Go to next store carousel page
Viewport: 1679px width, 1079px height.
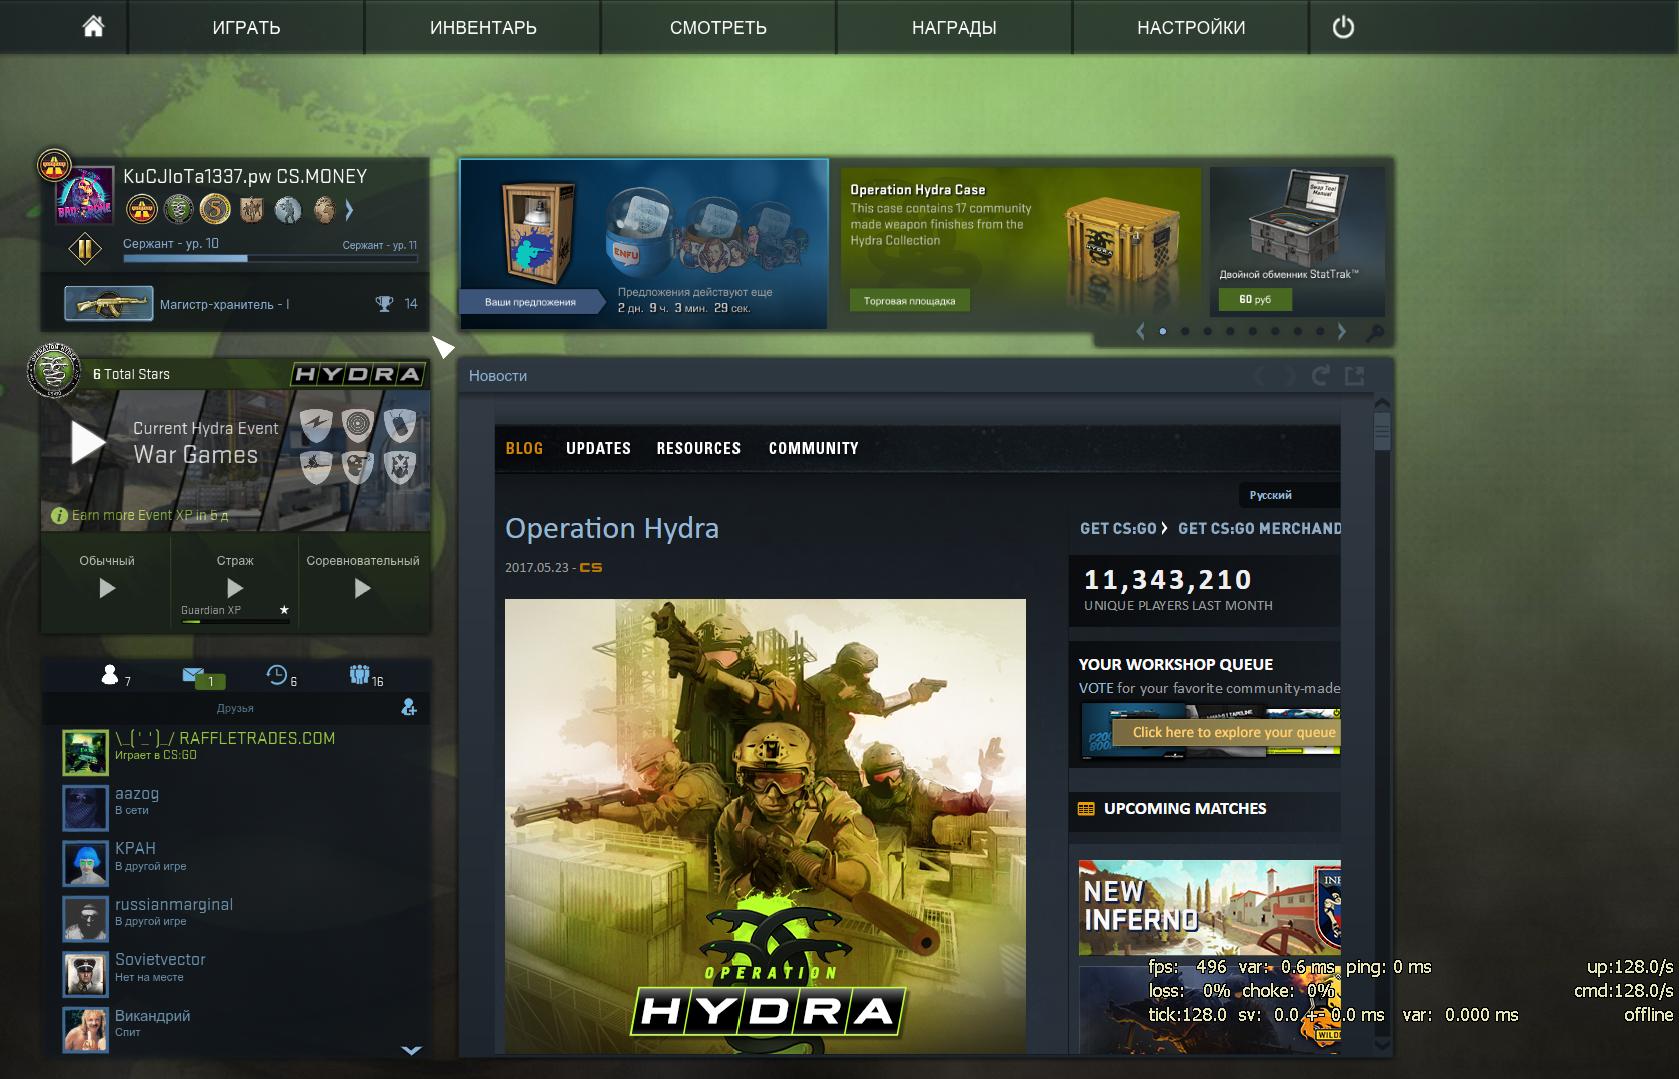tap(1342, 331)
